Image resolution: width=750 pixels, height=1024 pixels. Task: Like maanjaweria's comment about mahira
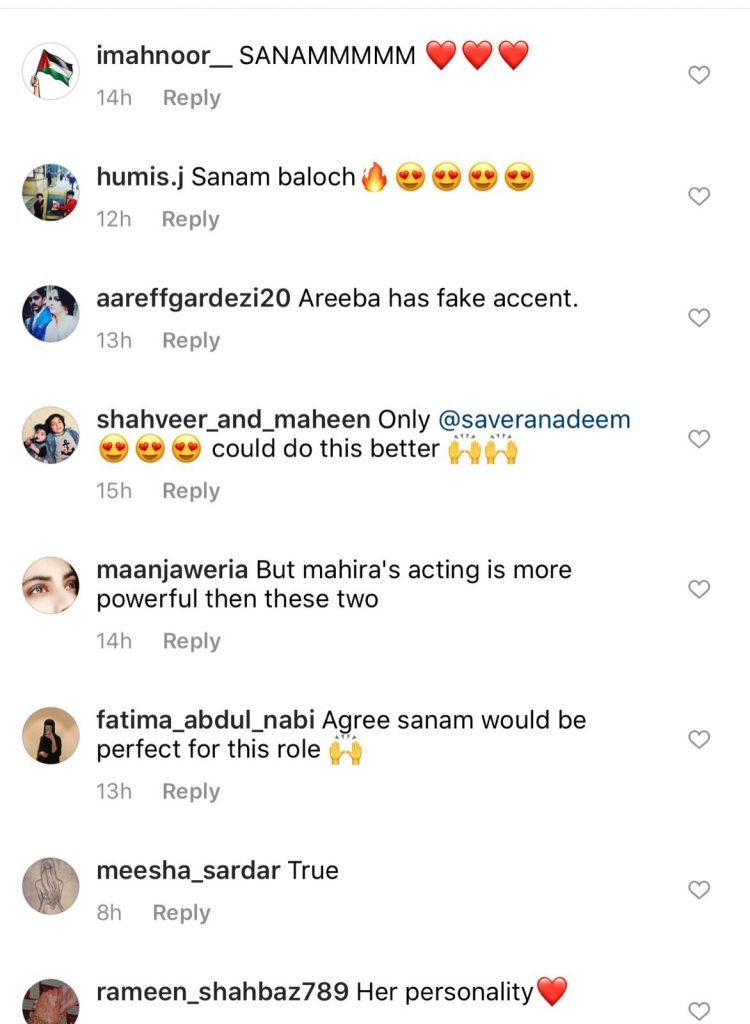(x=700, y=589)
